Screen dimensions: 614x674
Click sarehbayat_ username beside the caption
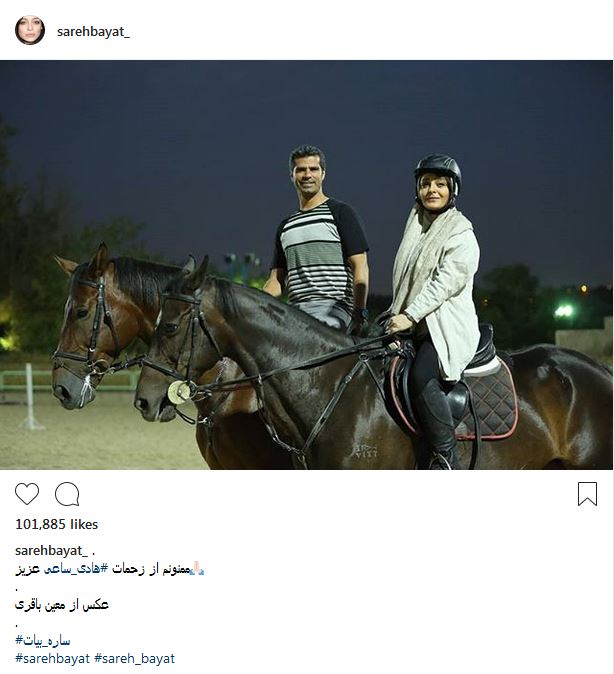point(52,551)
